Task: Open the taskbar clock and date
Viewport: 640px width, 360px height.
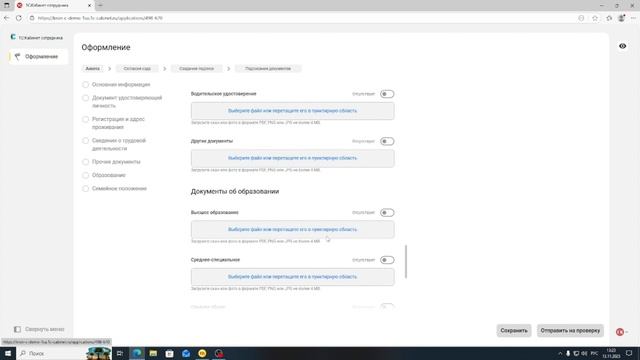Action: pyautogui.click(x=611, y=353)
